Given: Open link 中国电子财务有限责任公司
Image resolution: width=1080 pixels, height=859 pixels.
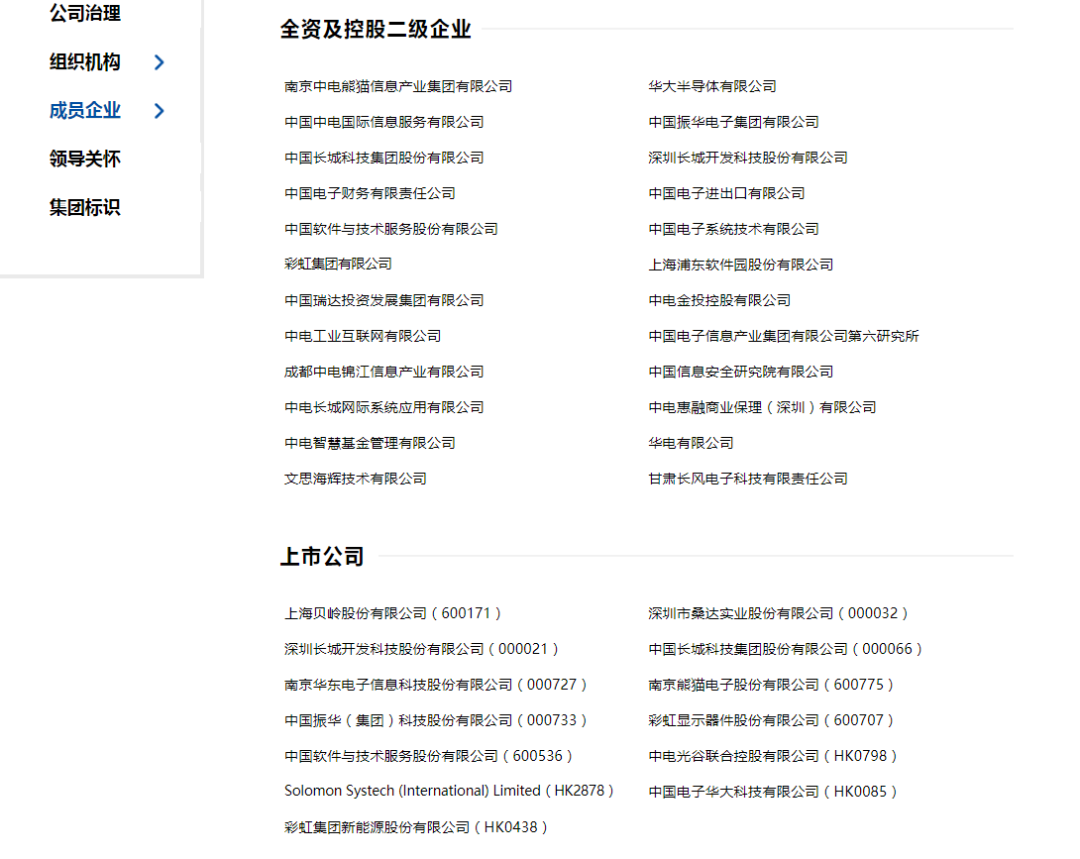Looking at the screenshot, I should 370,194.
